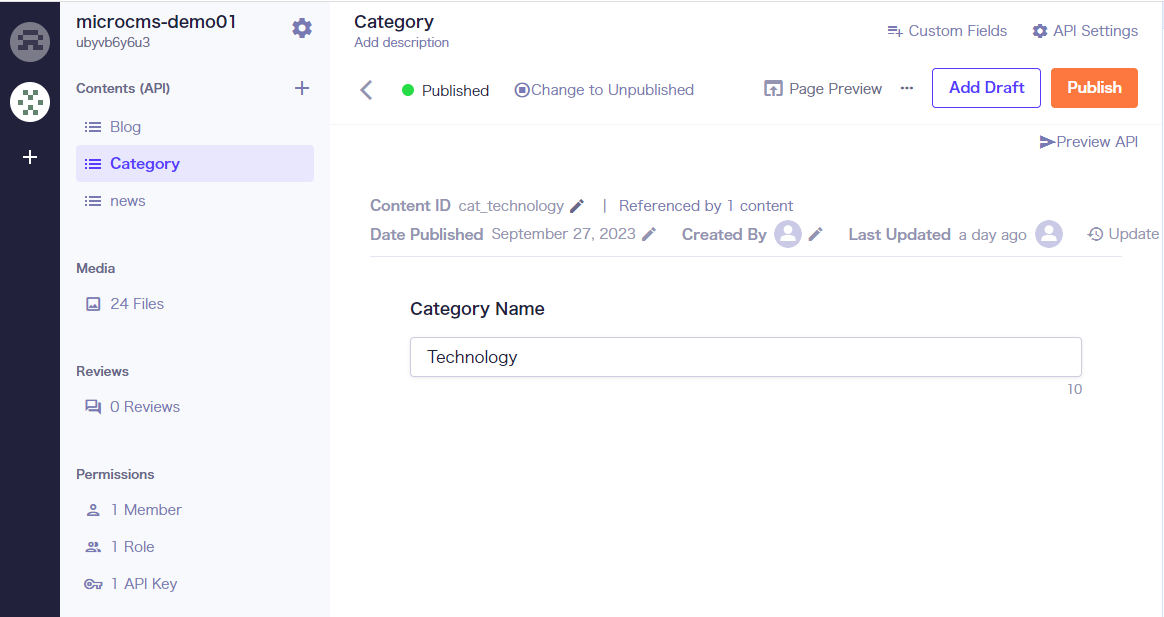
Task: Click the Add Draft button
Action: pyautogui.click(x=986, y=88)
